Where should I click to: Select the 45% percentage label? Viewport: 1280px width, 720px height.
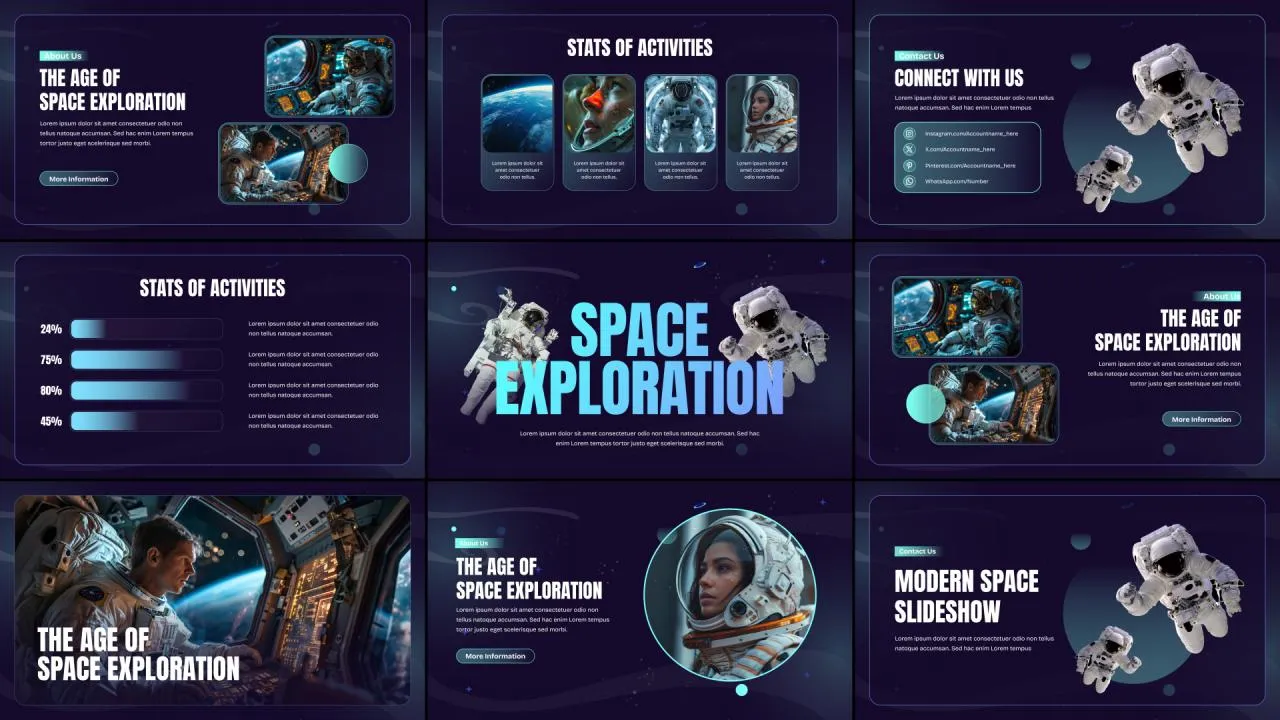pyautogui.click(x=51, y=421)
